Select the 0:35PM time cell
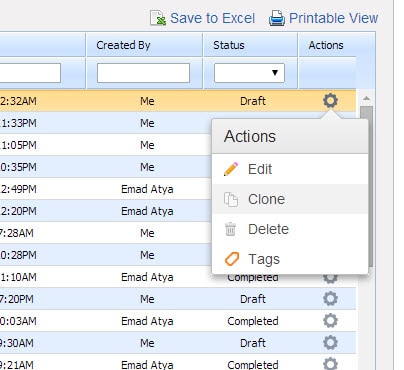 (x=18, y=167)
